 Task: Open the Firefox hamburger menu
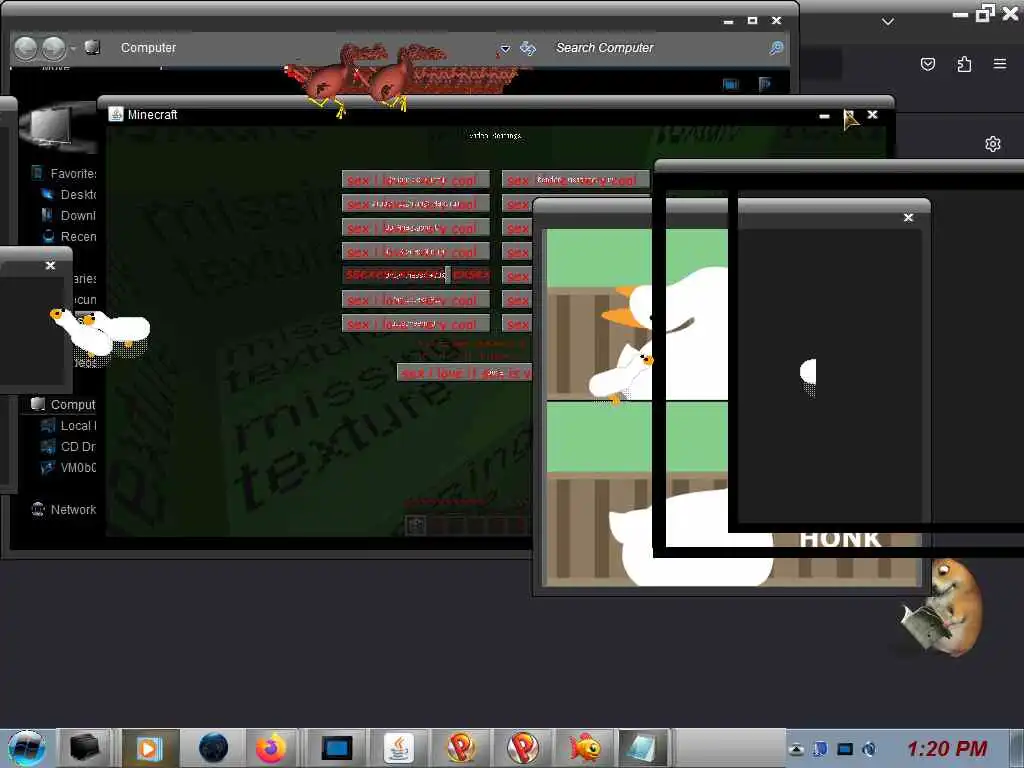[x=1000, y=64]
